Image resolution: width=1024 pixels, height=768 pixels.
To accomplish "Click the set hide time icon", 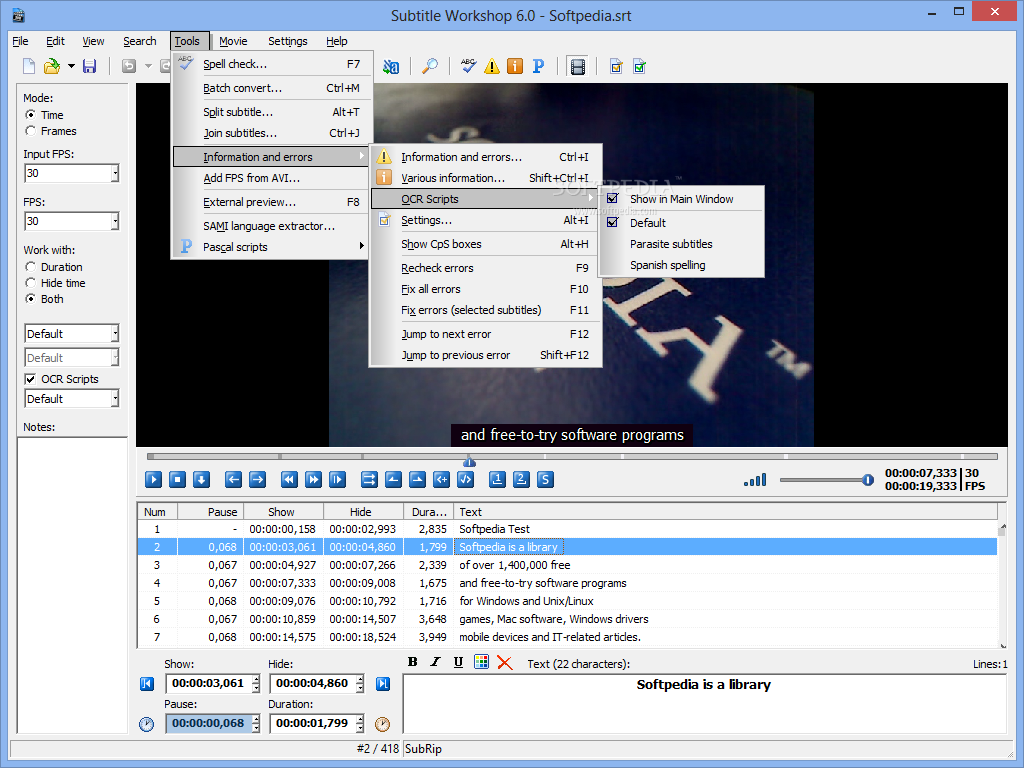I will coord(417,479).
